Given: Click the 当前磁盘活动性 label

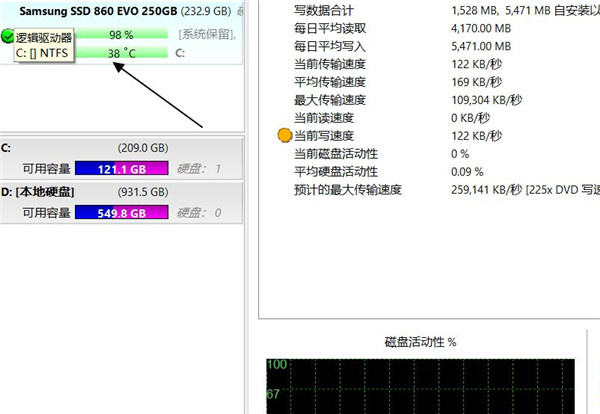Looking at the screenshot, I should coord(336,154).
